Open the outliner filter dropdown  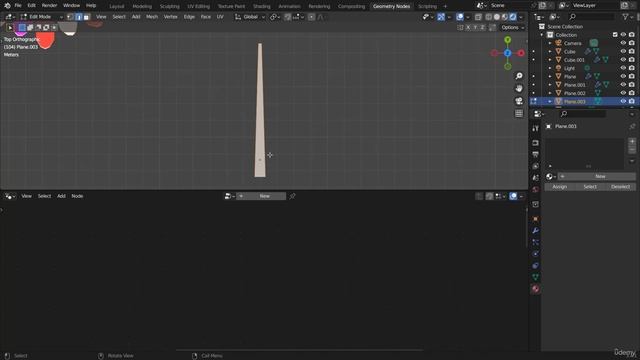627,17
